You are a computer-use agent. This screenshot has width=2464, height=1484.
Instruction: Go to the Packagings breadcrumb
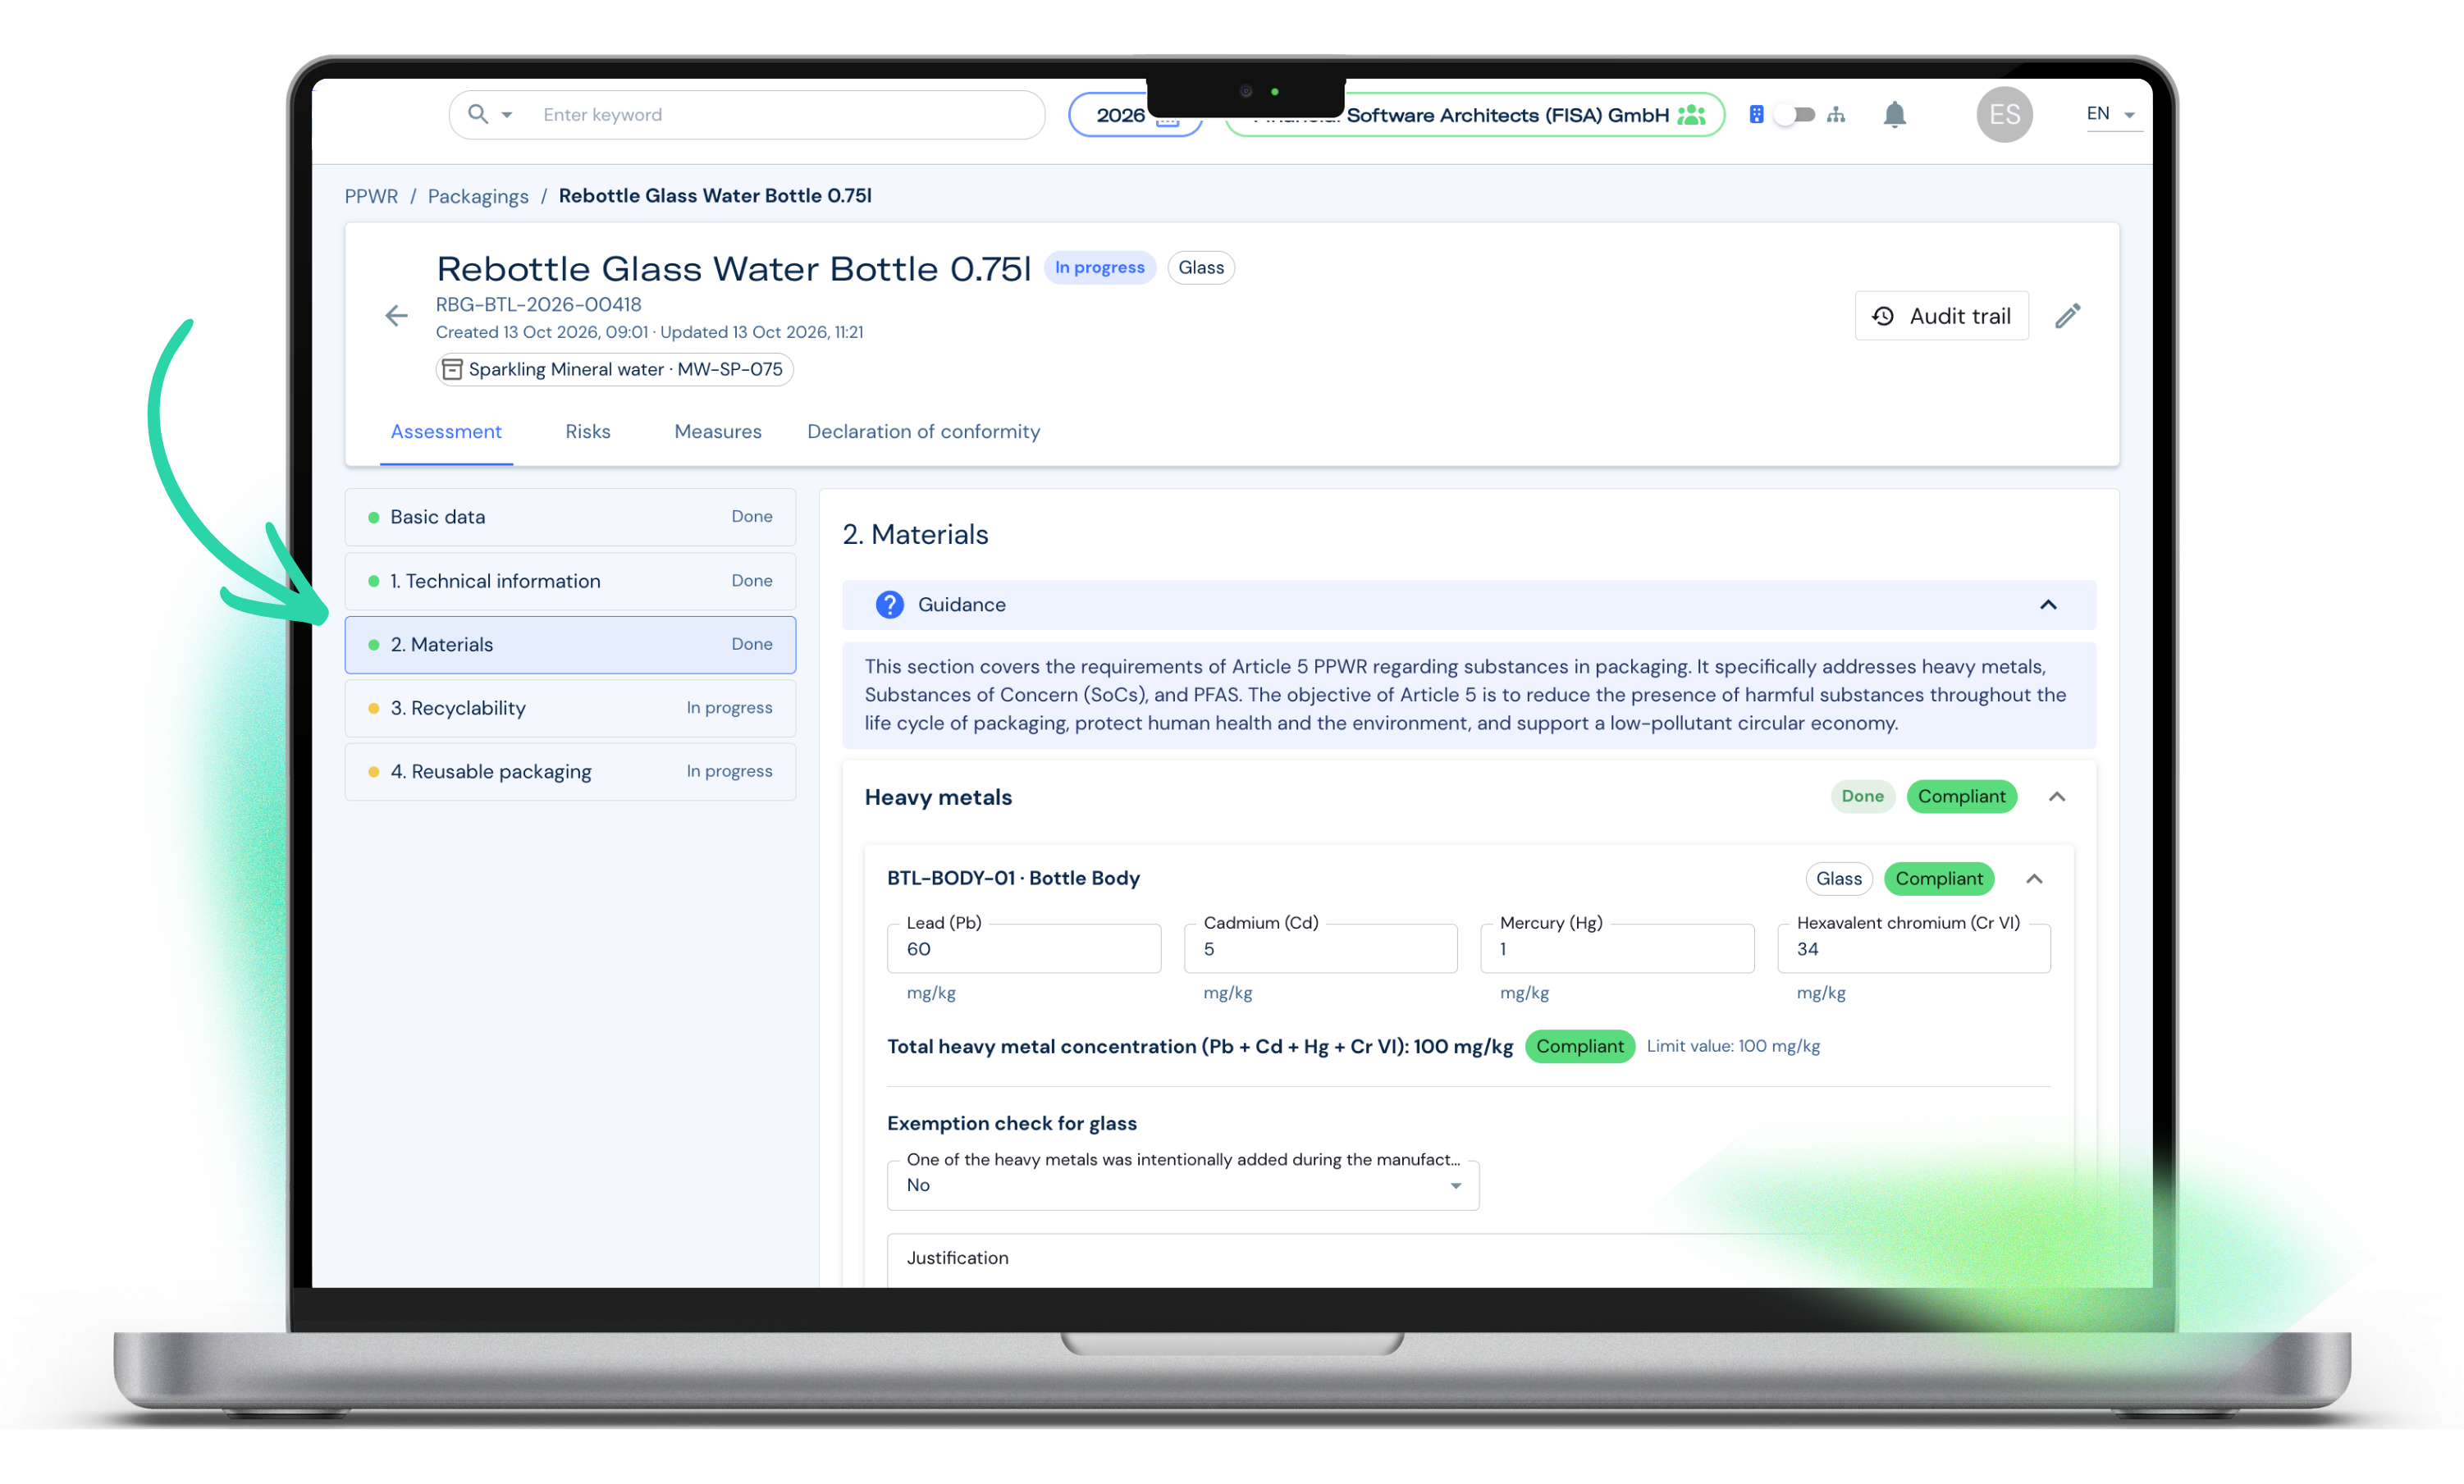pyautogui.click(x=478, y=196)
